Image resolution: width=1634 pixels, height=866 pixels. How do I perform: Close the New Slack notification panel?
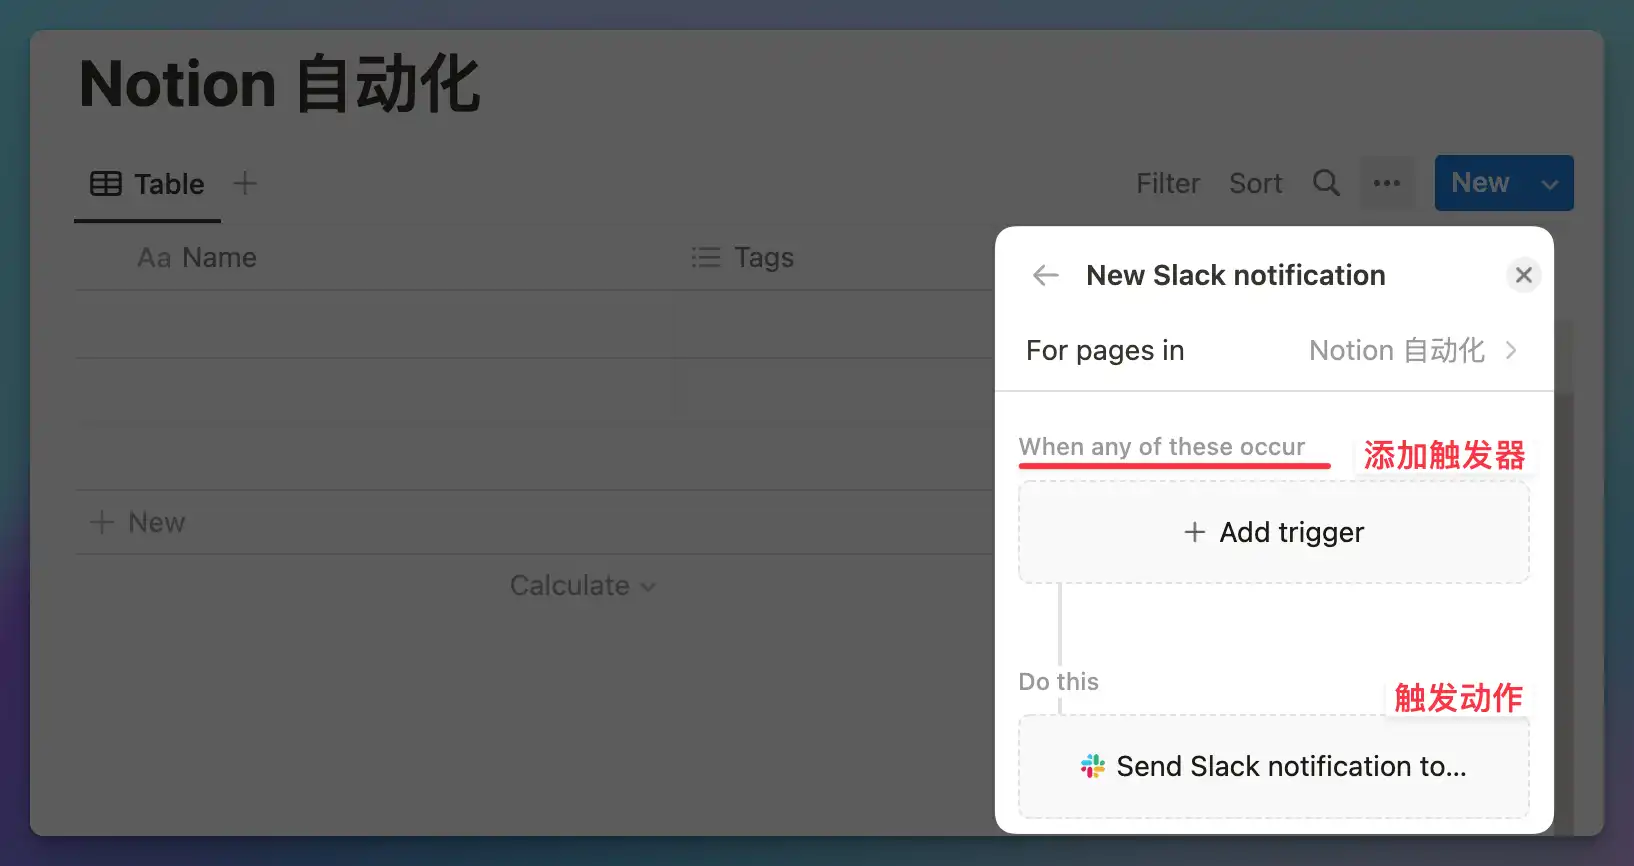pos(1523,275)
